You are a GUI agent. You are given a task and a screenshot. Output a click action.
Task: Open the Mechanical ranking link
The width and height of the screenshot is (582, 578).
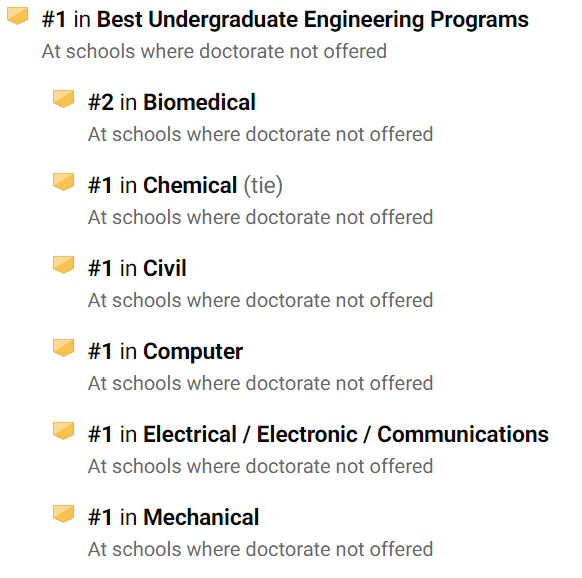point(201,517)
